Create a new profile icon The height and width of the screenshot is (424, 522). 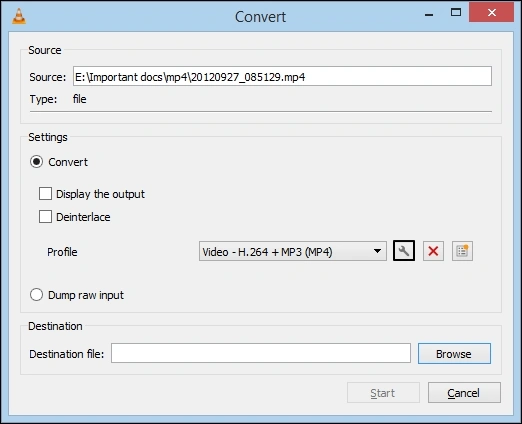(462, 251)
